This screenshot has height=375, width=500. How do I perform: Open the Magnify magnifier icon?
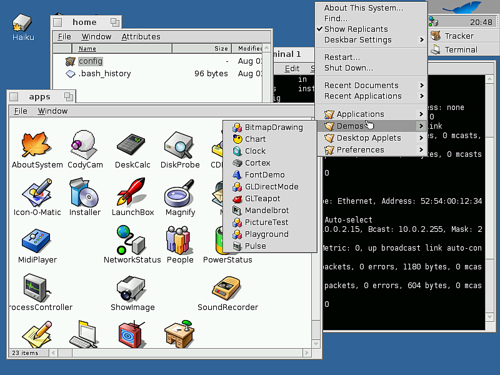point(179,193)
